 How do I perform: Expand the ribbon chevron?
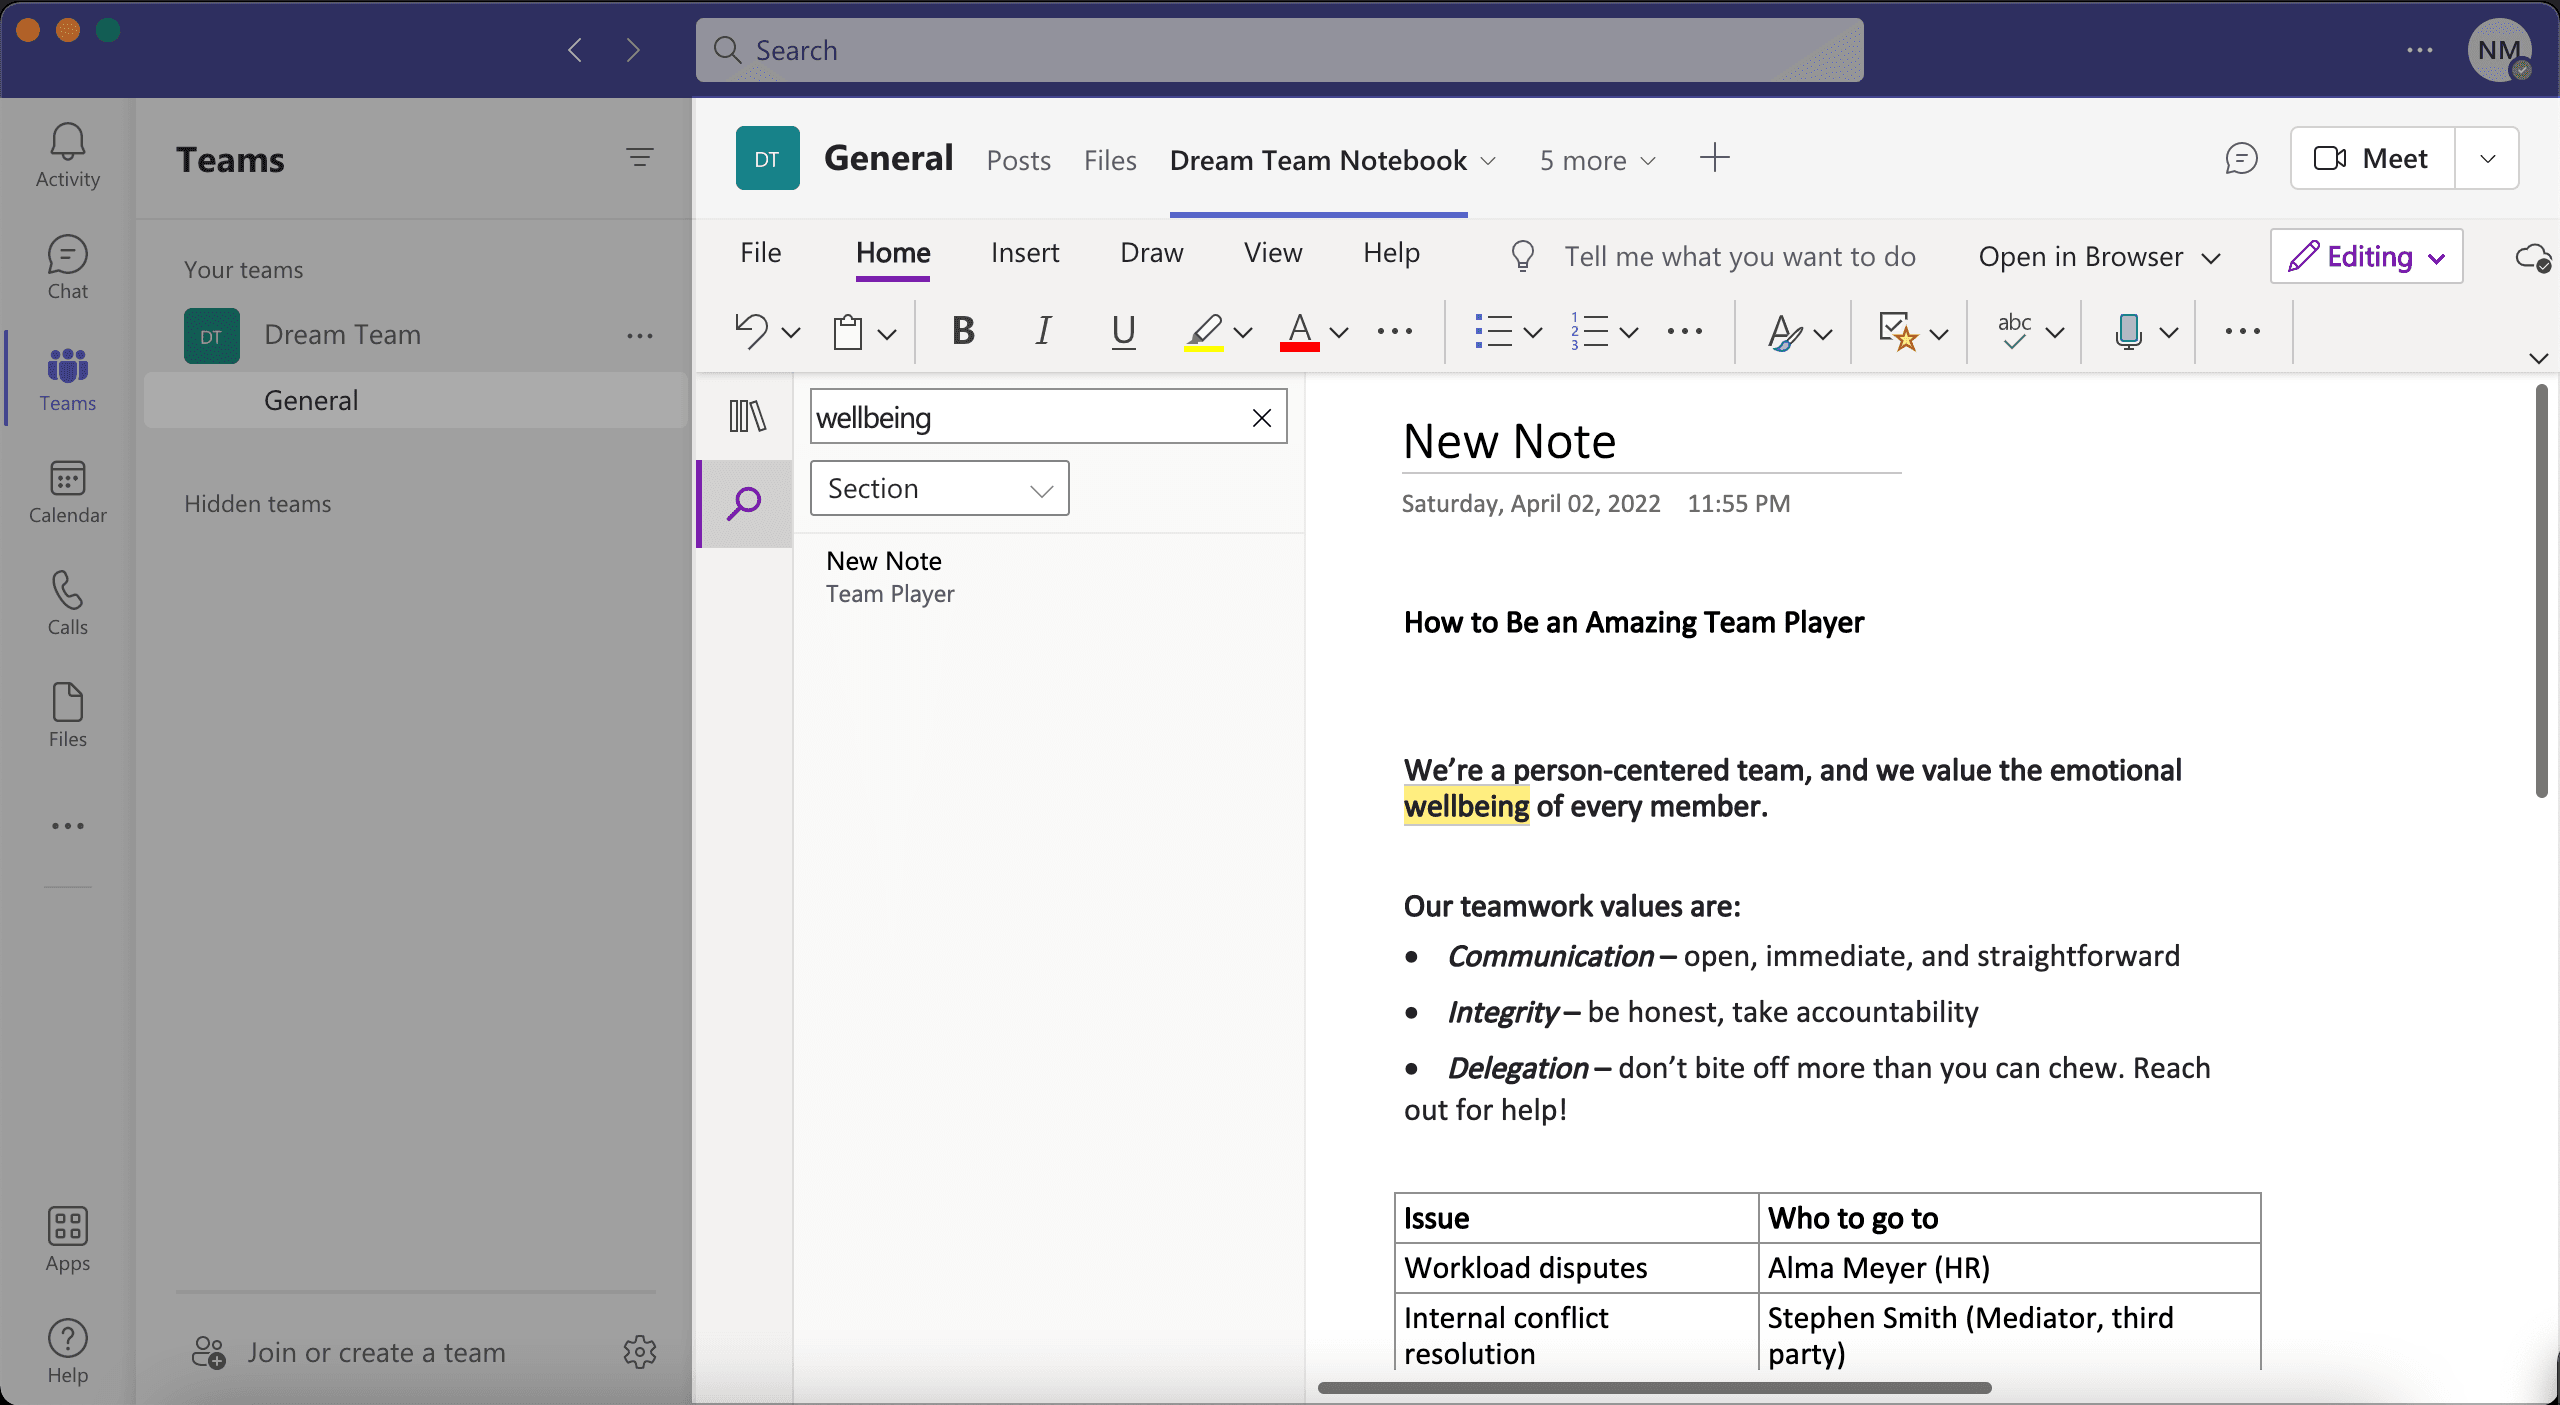pyautogui.click(x=2538, y=358)
